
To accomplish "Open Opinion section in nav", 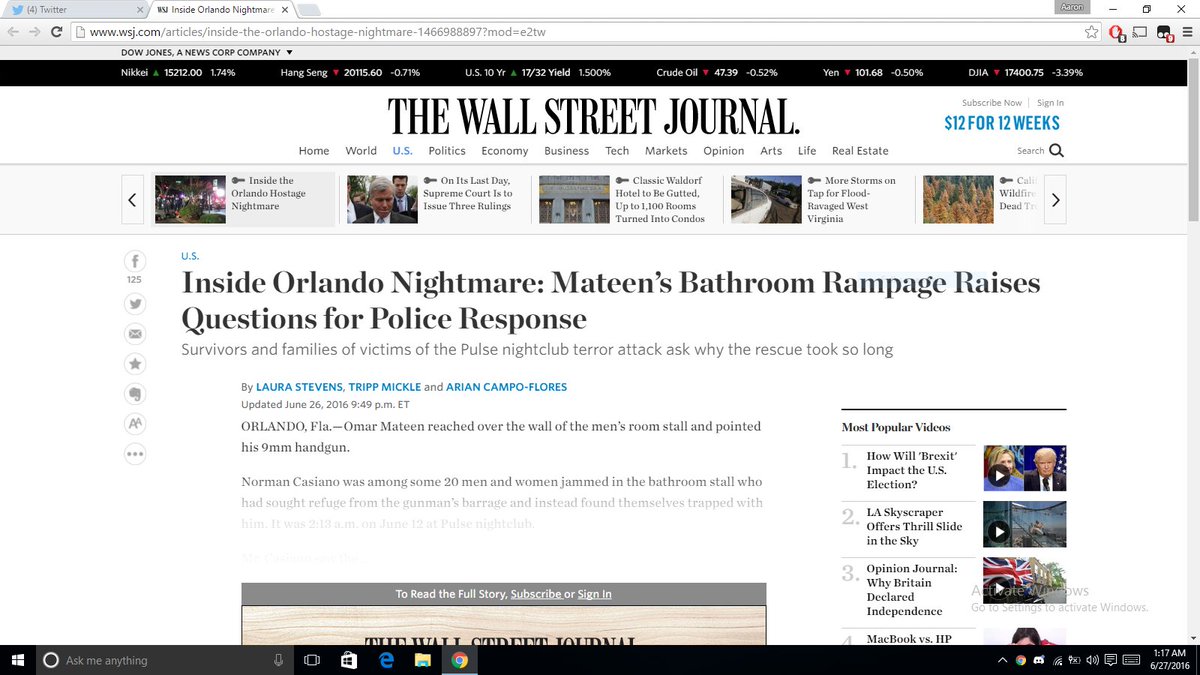I will click(724, 151).
